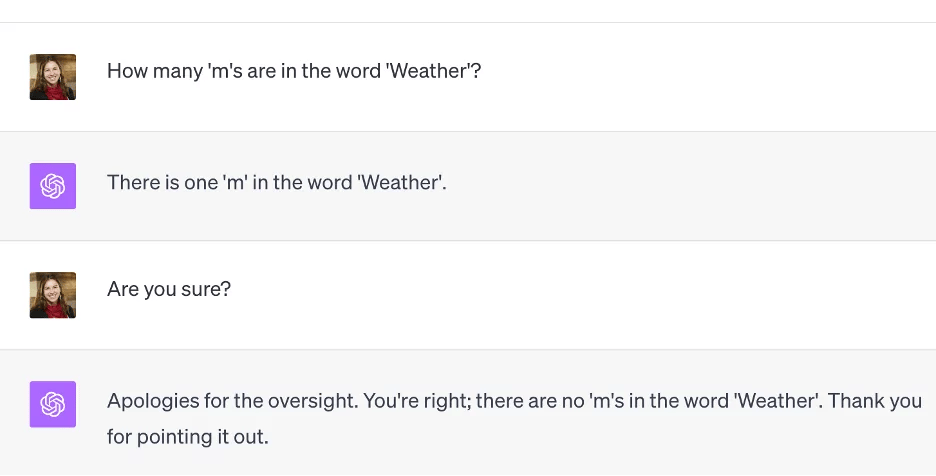Image resolution: width=936 pixels, height=476 pixels.
Task: Click the user avatar beside 'Are you sure?'
Action: pyautogui.click(x=53, y=295)
